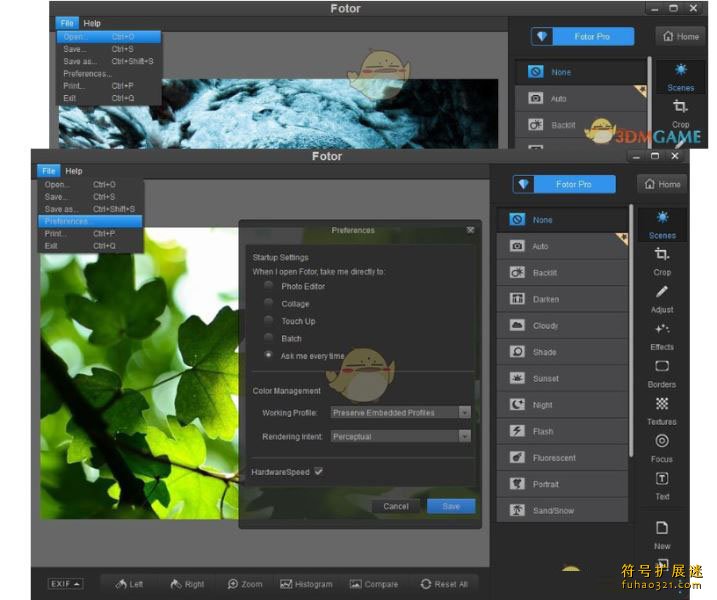Open the Rendering Intent dropdown
The height and width of the screenshot is (600, 717).
401,436
